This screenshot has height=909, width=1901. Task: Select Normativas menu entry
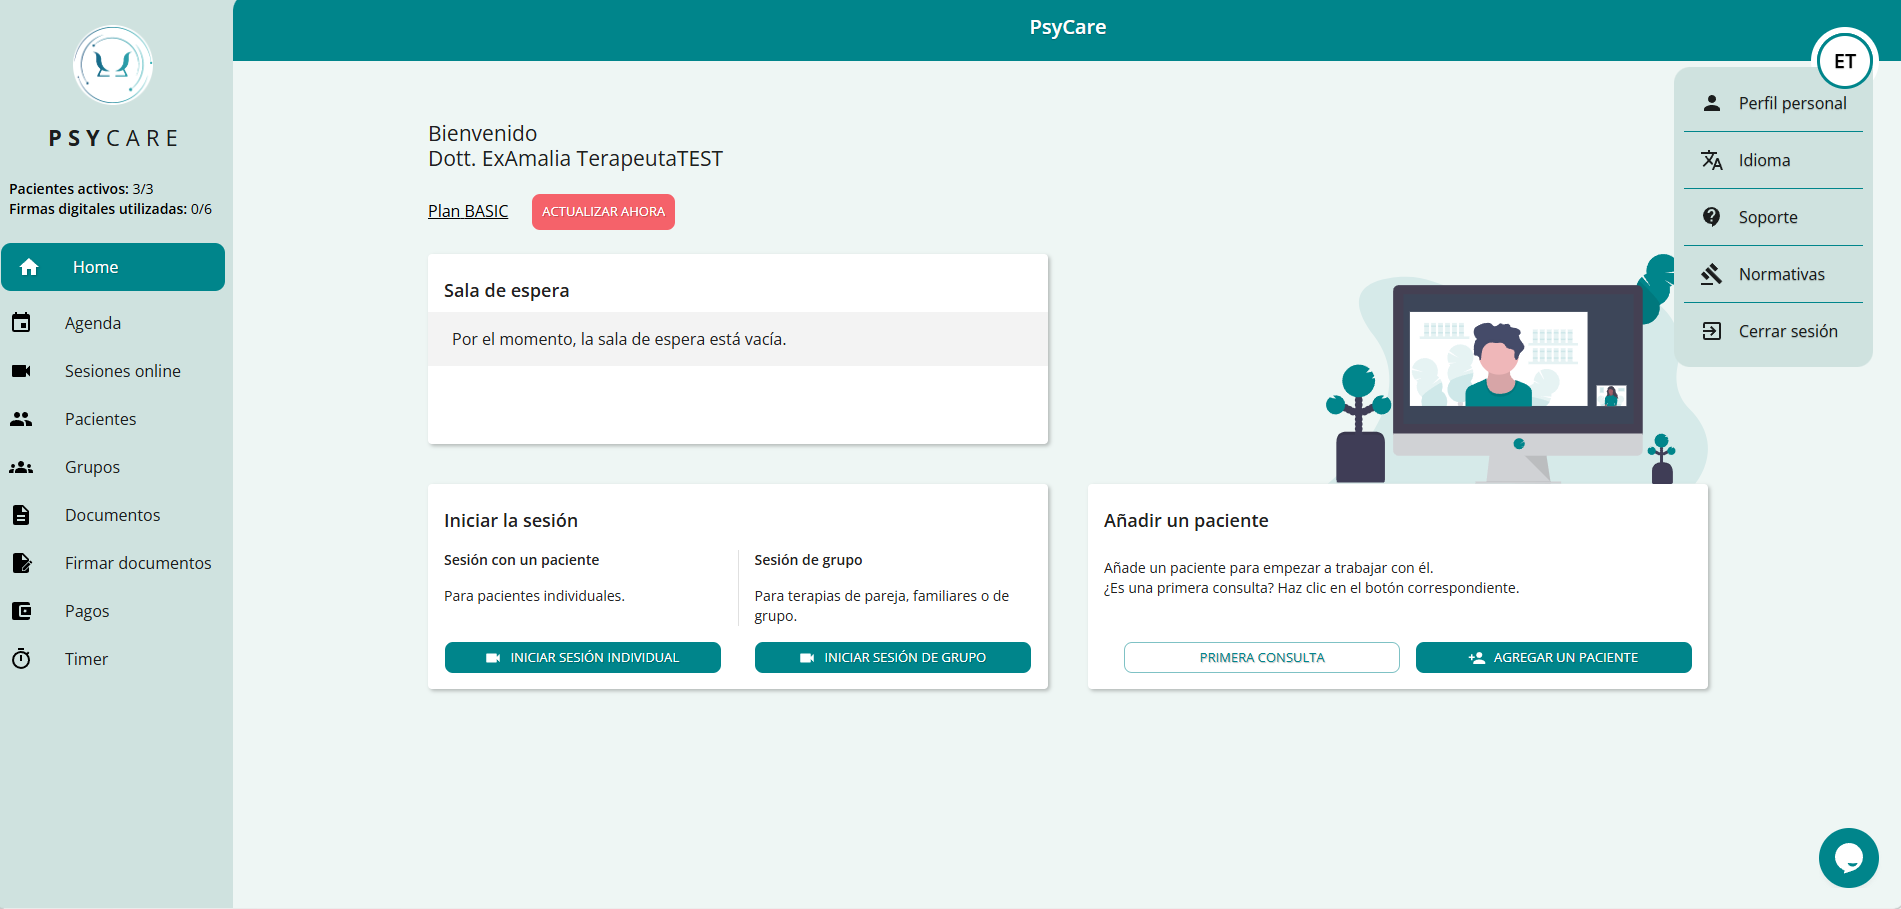click(x=1773, y=274)
